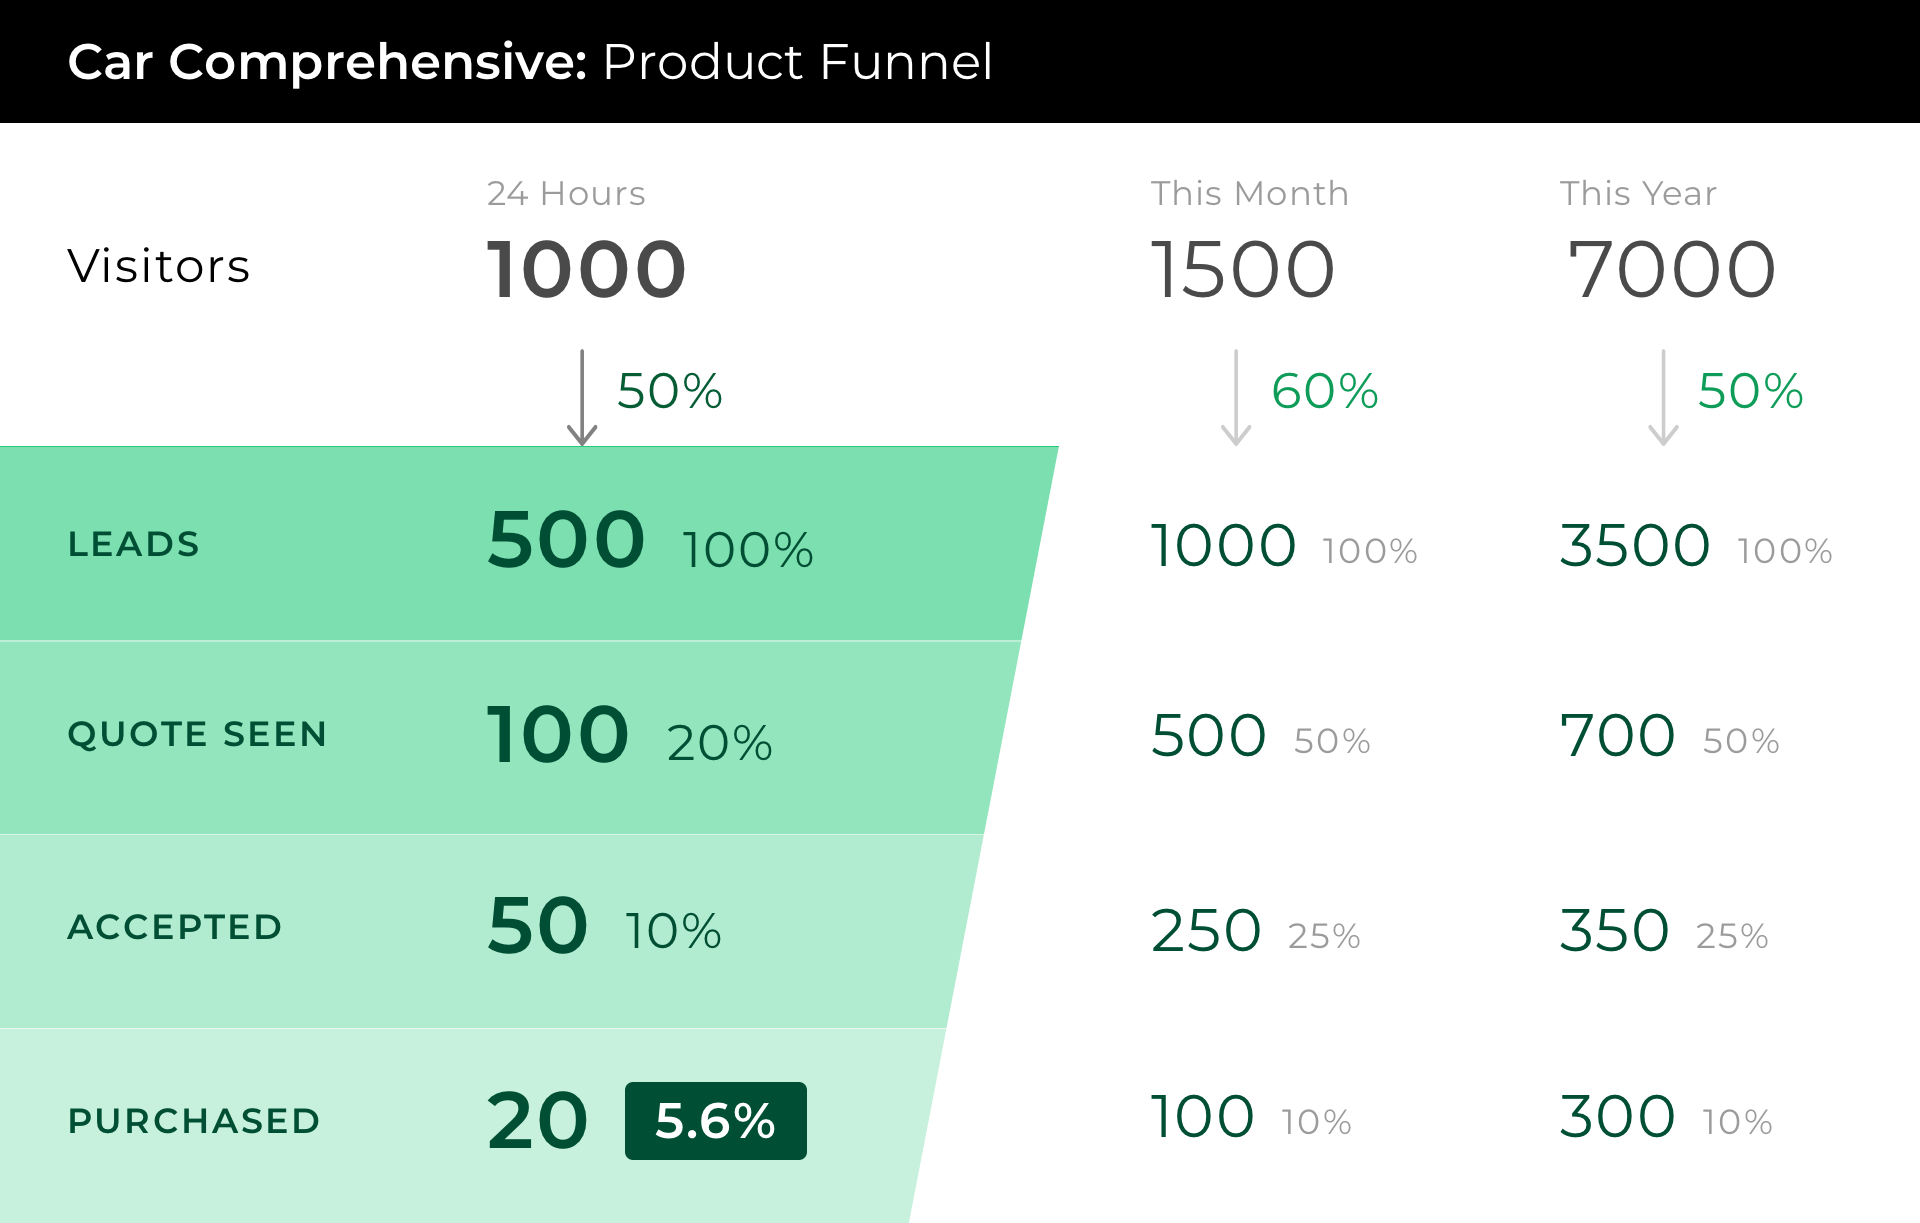Screen dimensions: 1920x1223
Task: Select the 24 Hours period tab
Action: [x=566, y=193]
